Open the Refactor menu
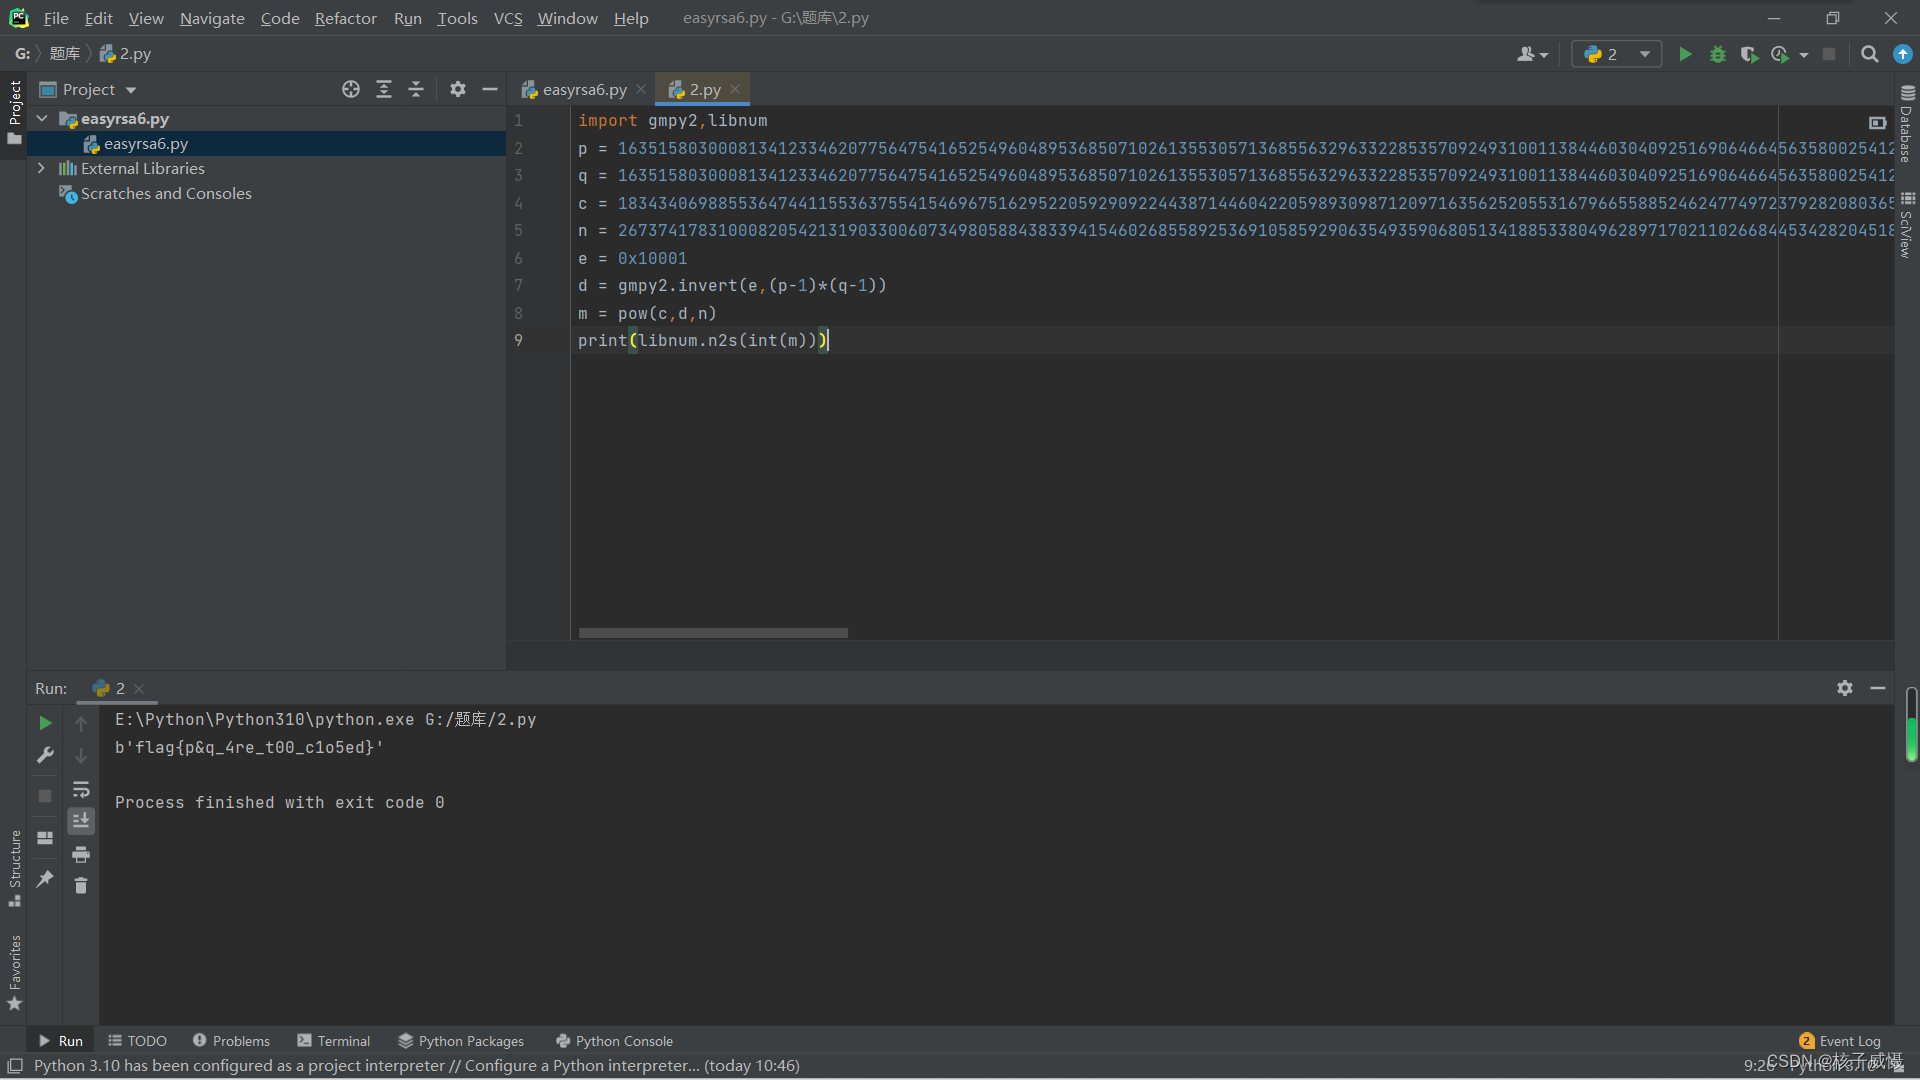 click(x=345, y=18)
